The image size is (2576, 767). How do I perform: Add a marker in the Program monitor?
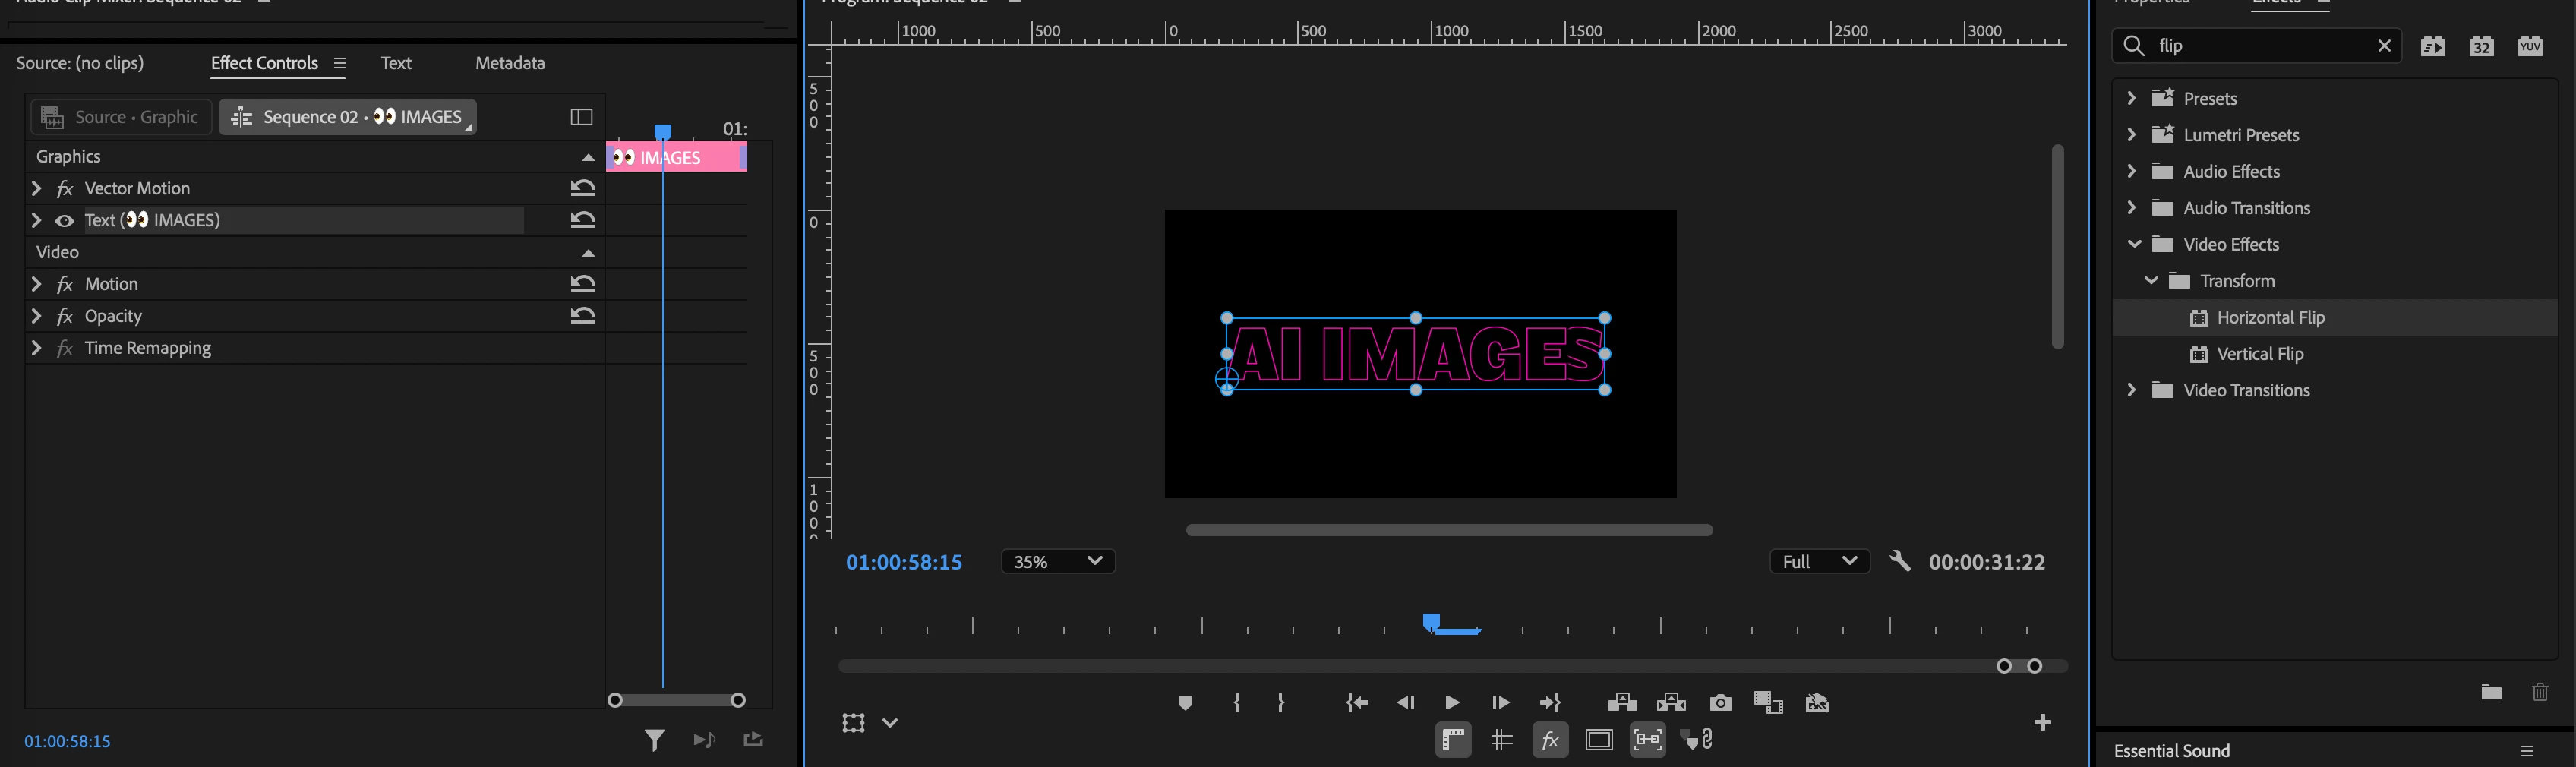pos(1185,703)
